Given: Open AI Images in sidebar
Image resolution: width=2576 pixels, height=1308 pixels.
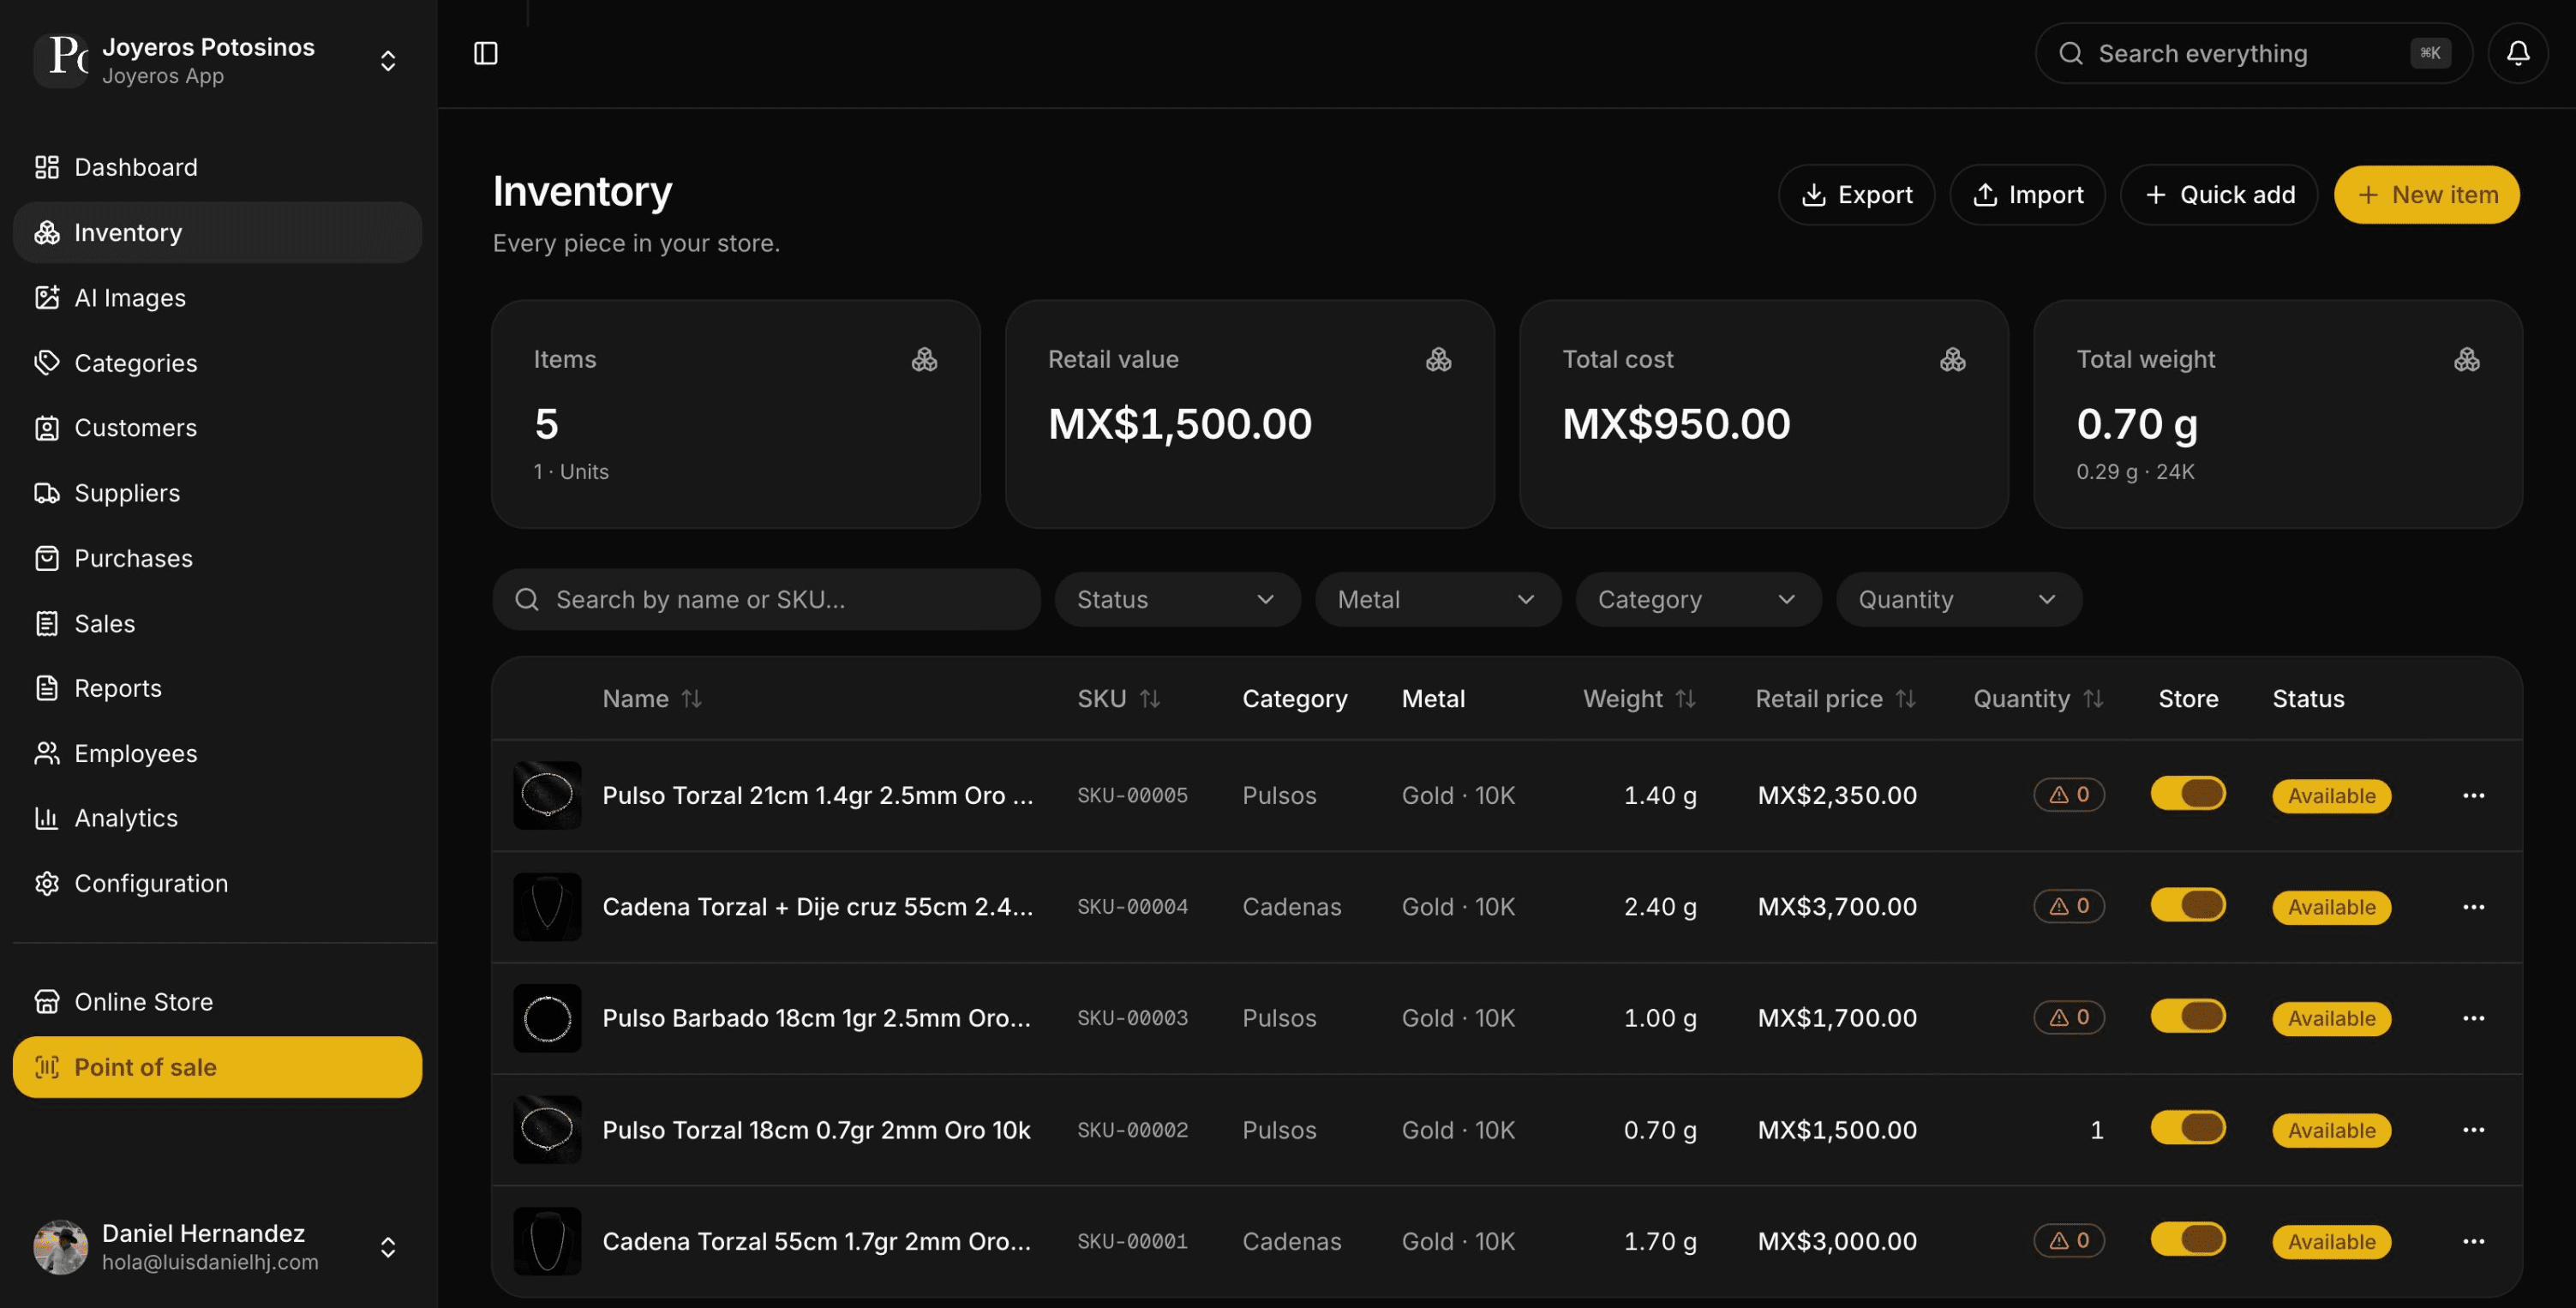Looking at the screenshot, I should pos(217,298).
